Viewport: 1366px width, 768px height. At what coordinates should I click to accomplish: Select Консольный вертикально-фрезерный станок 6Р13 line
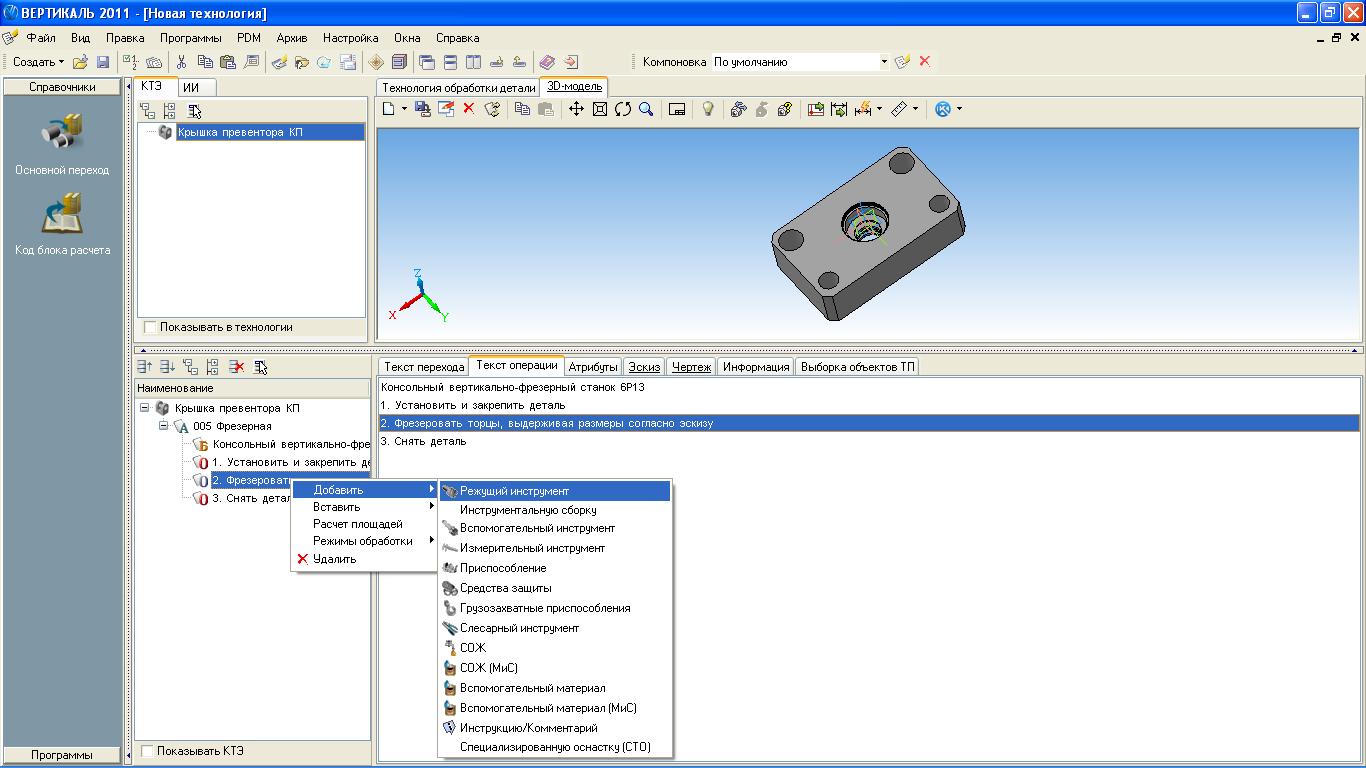click(x=868, y=387)
